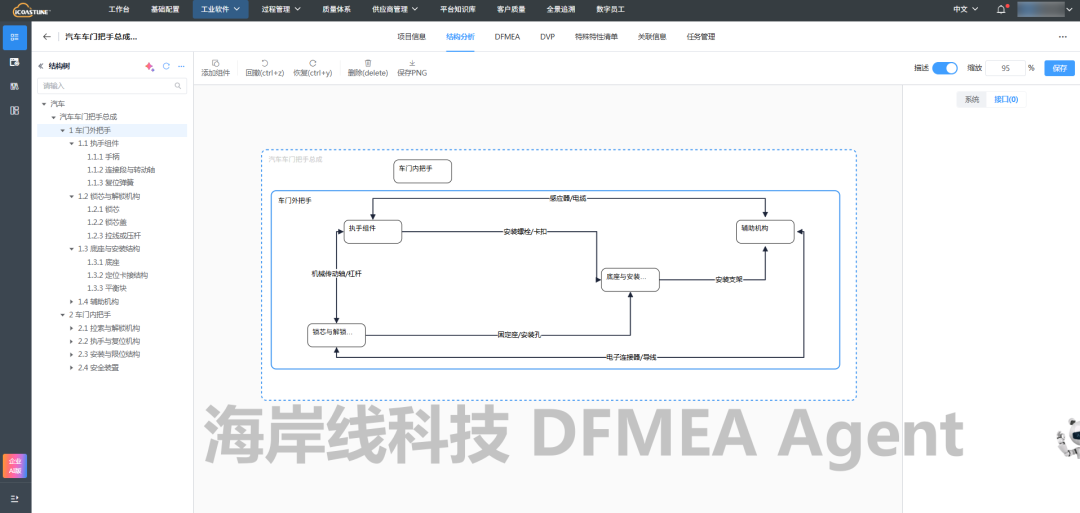Collapse the 1.1 执手组件 node

72,144
